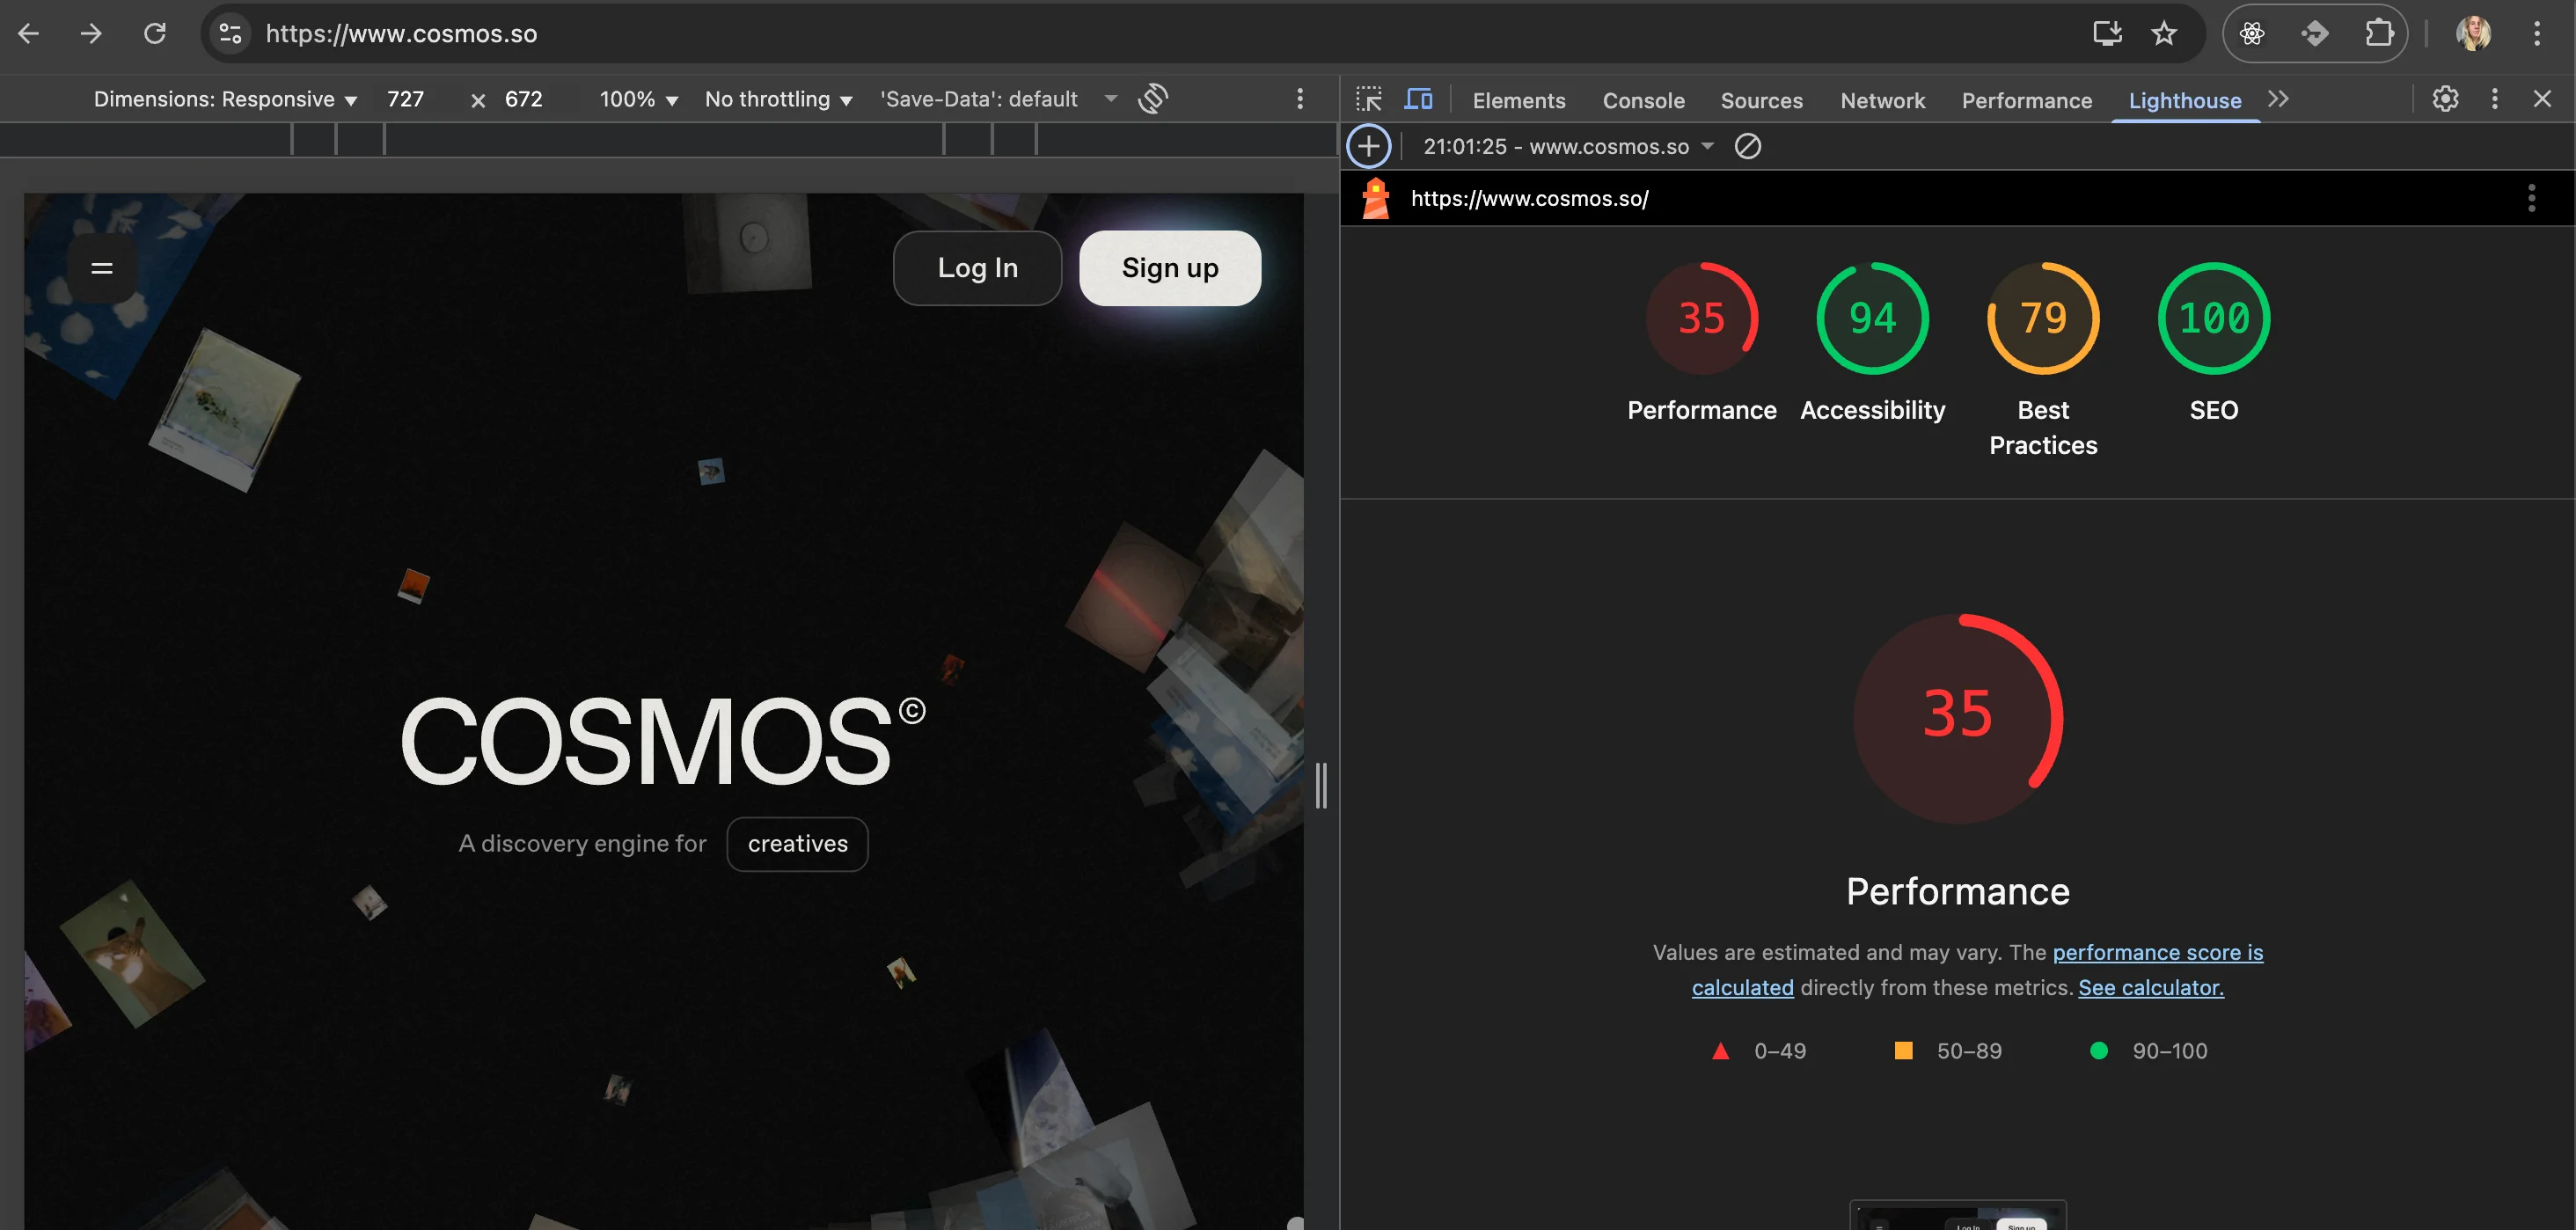Screen dimensions: 2576x1230
Task: Click the browser address bar URL
Action: (x=401, y=34)
